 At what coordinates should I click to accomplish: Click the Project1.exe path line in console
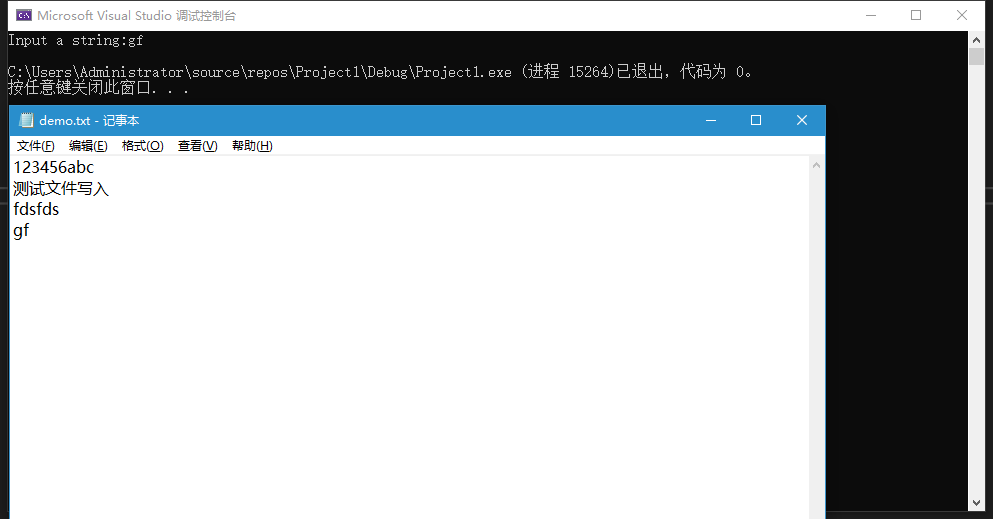tap(379, 72)
